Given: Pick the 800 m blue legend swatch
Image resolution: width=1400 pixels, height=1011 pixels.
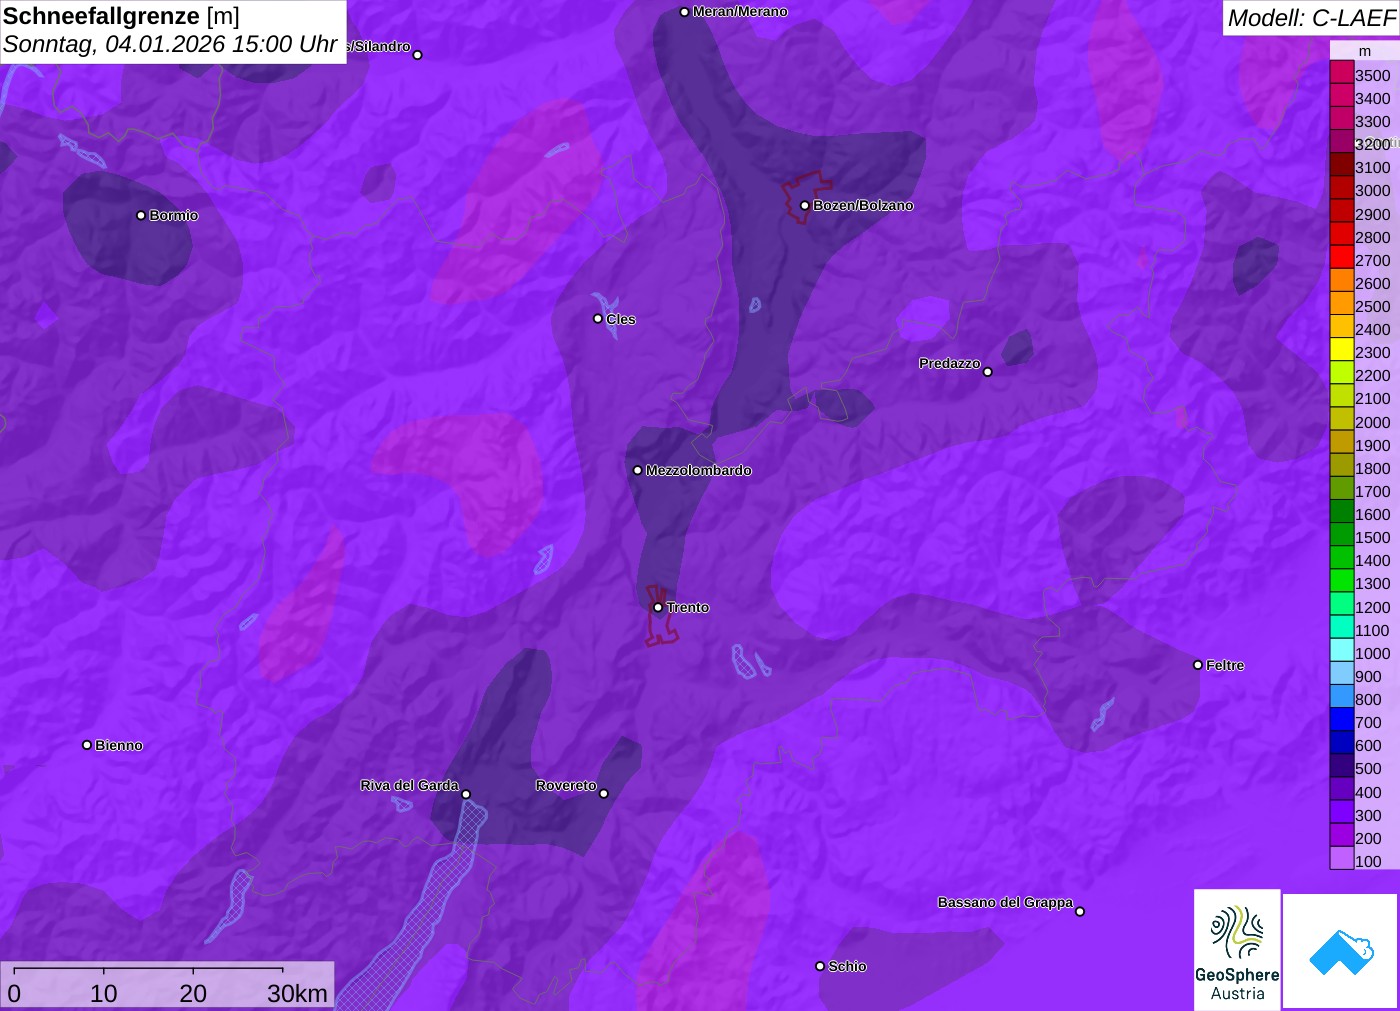Looking at the screenshot, I should point(1341,696).
